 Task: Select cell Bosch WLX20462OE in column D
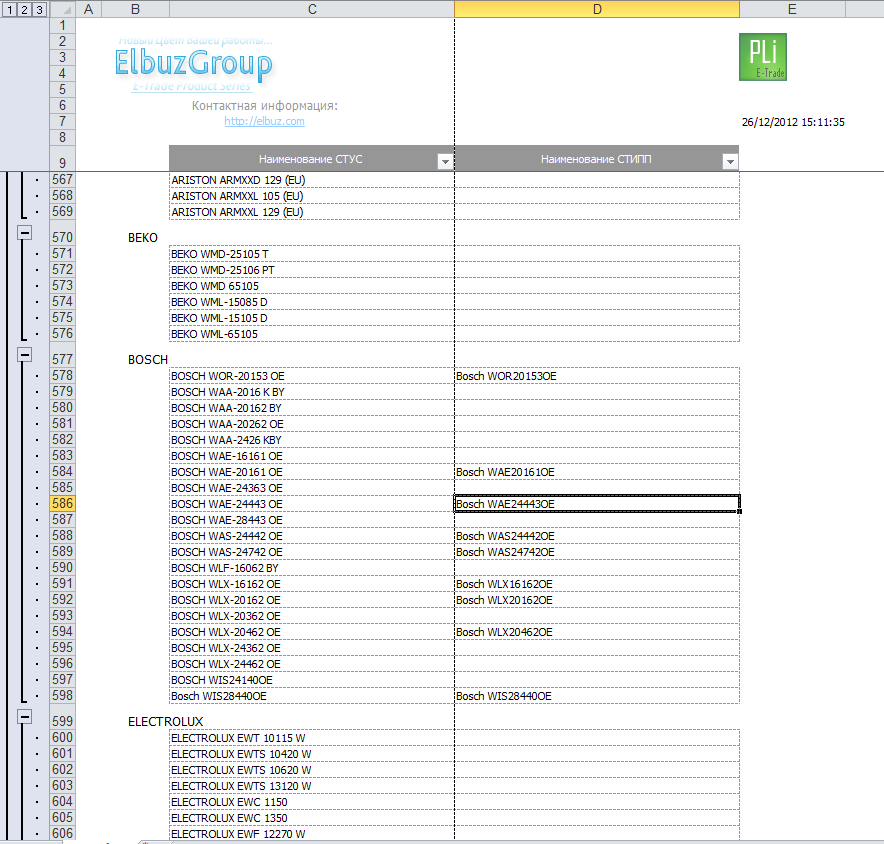(597, 631)
